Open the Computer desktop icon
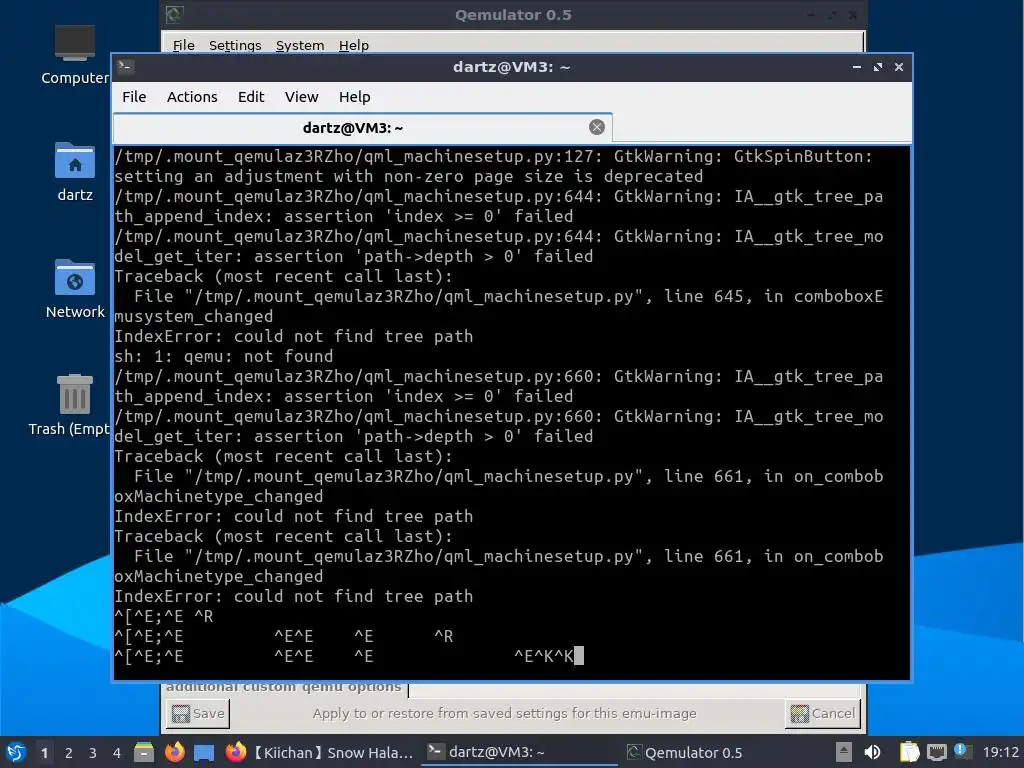The height and width of the screenshot is (768, 1024). tap(74, 54)
